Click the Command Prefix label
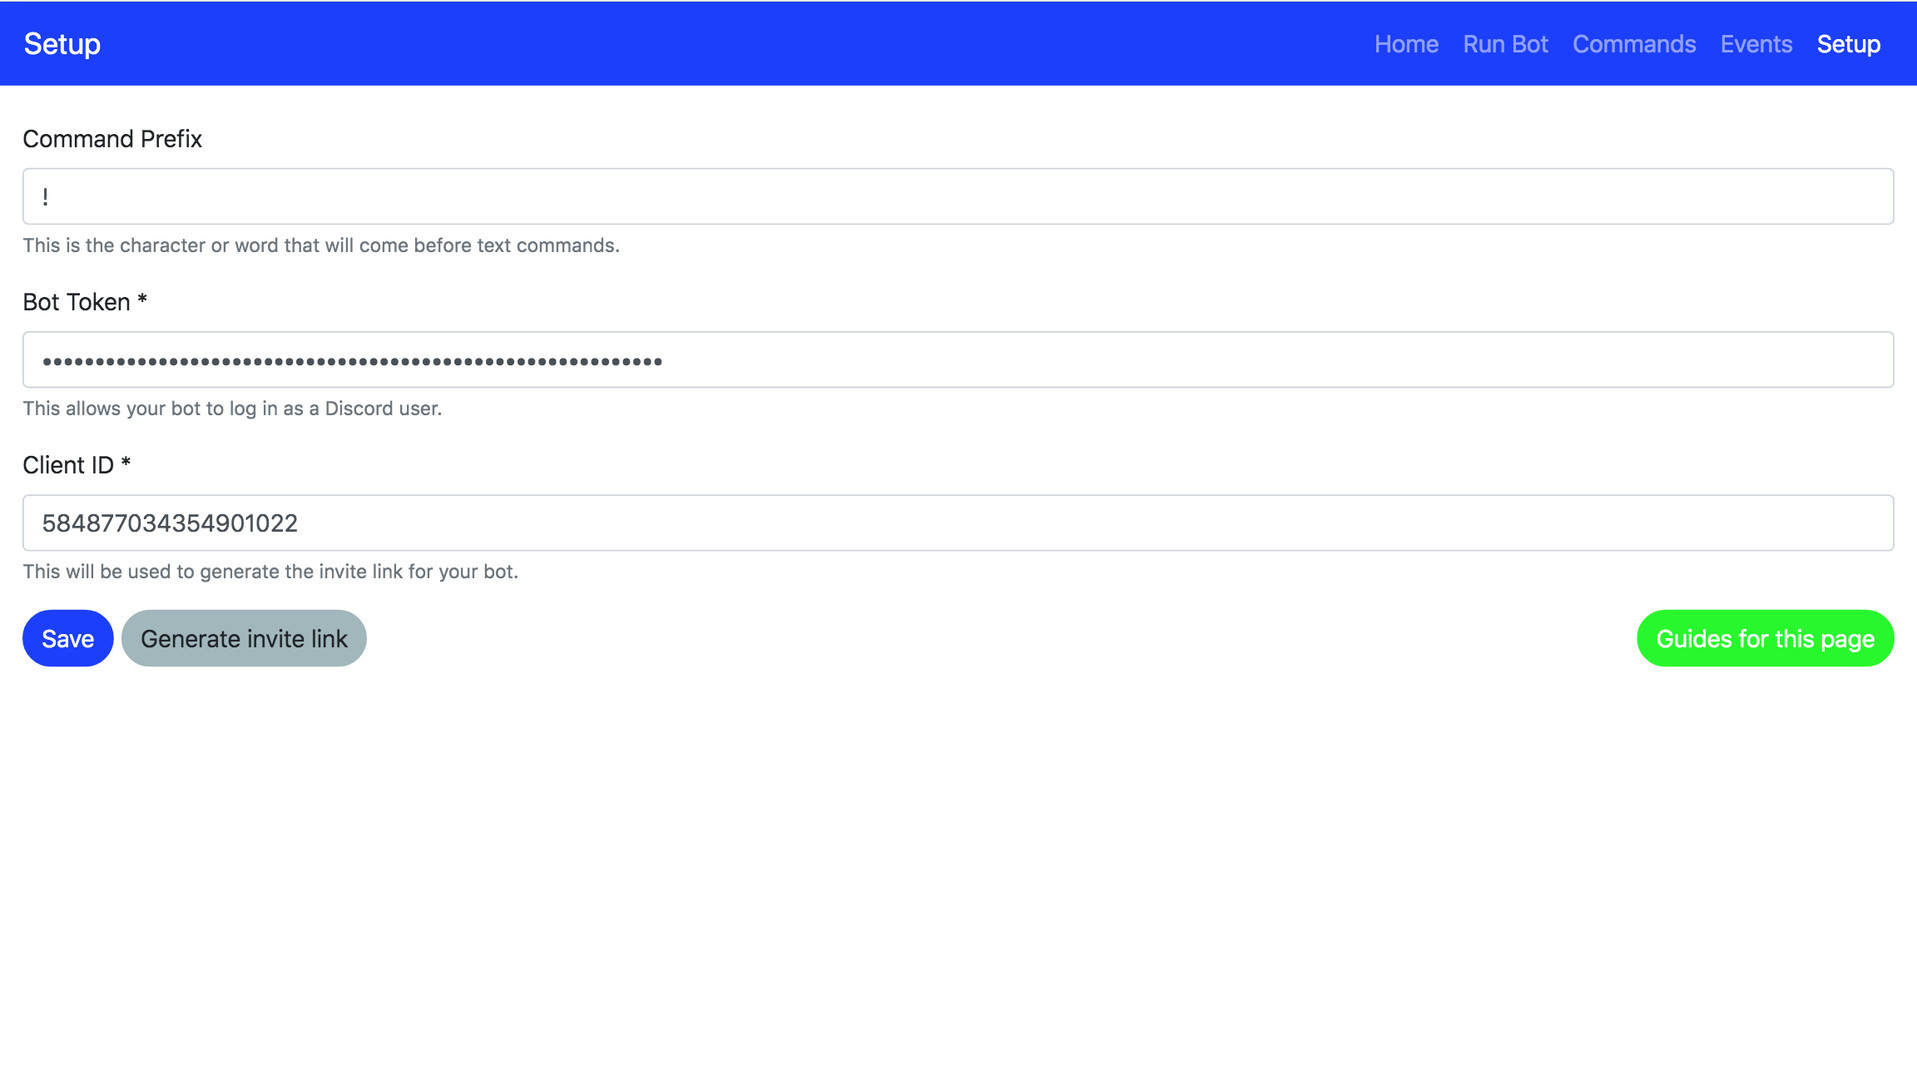This screenshot has height=1080, width=1917. click(x=112, y=139)
